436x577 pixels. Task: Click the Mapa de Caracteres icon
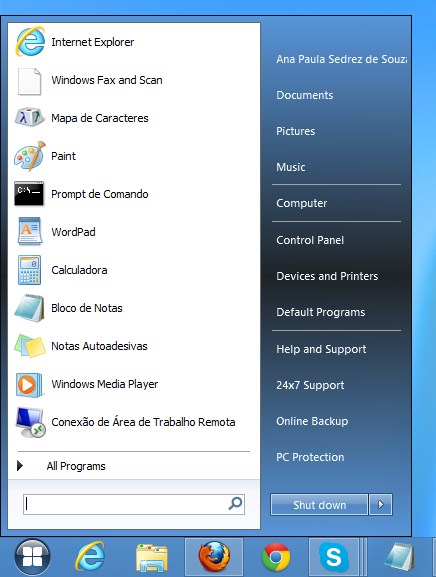tap(29, 117)
